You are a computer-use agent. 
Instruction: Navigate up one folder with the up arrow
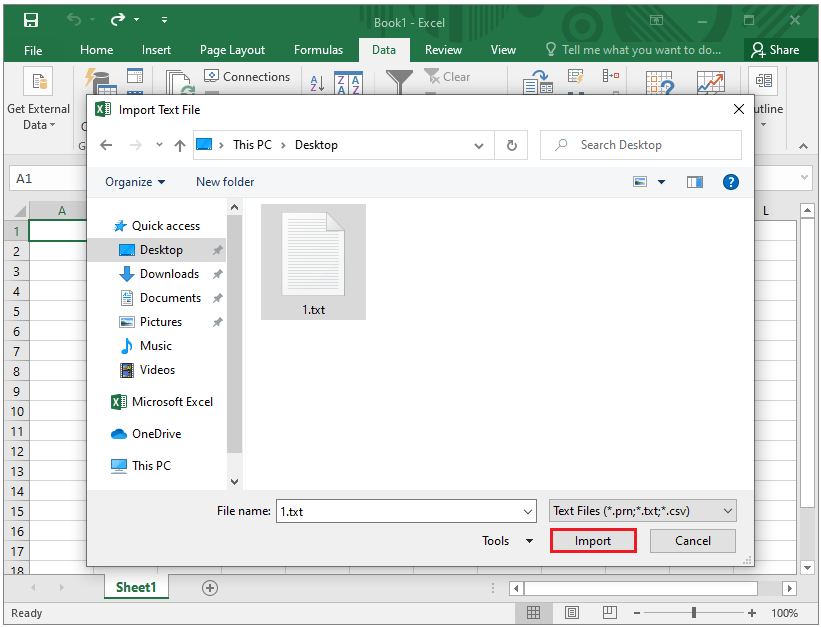tap(179, 145)
